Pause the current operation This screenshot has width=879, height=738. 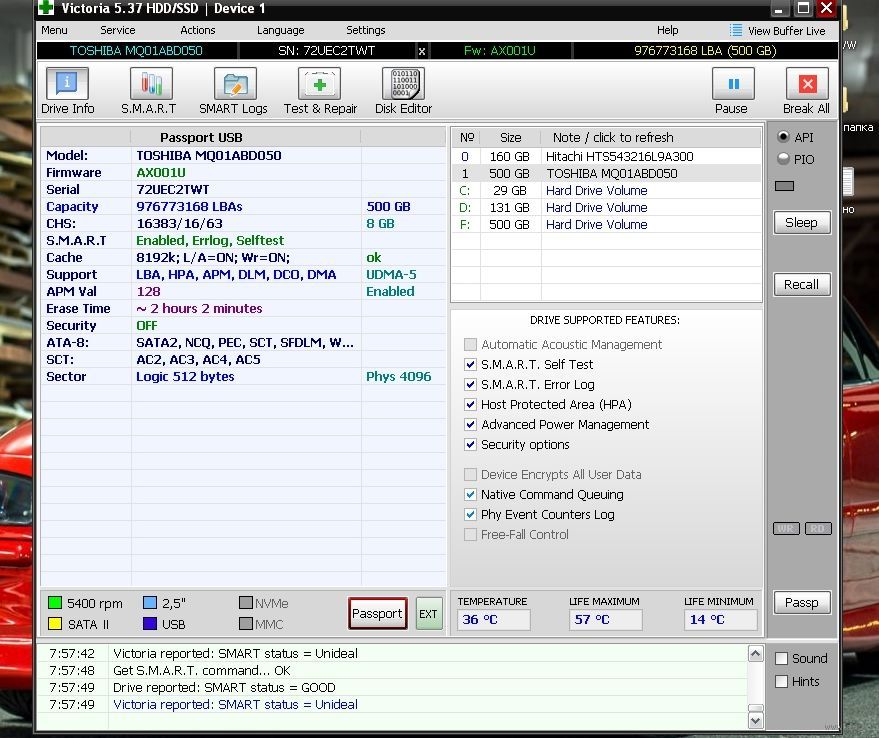732,91
